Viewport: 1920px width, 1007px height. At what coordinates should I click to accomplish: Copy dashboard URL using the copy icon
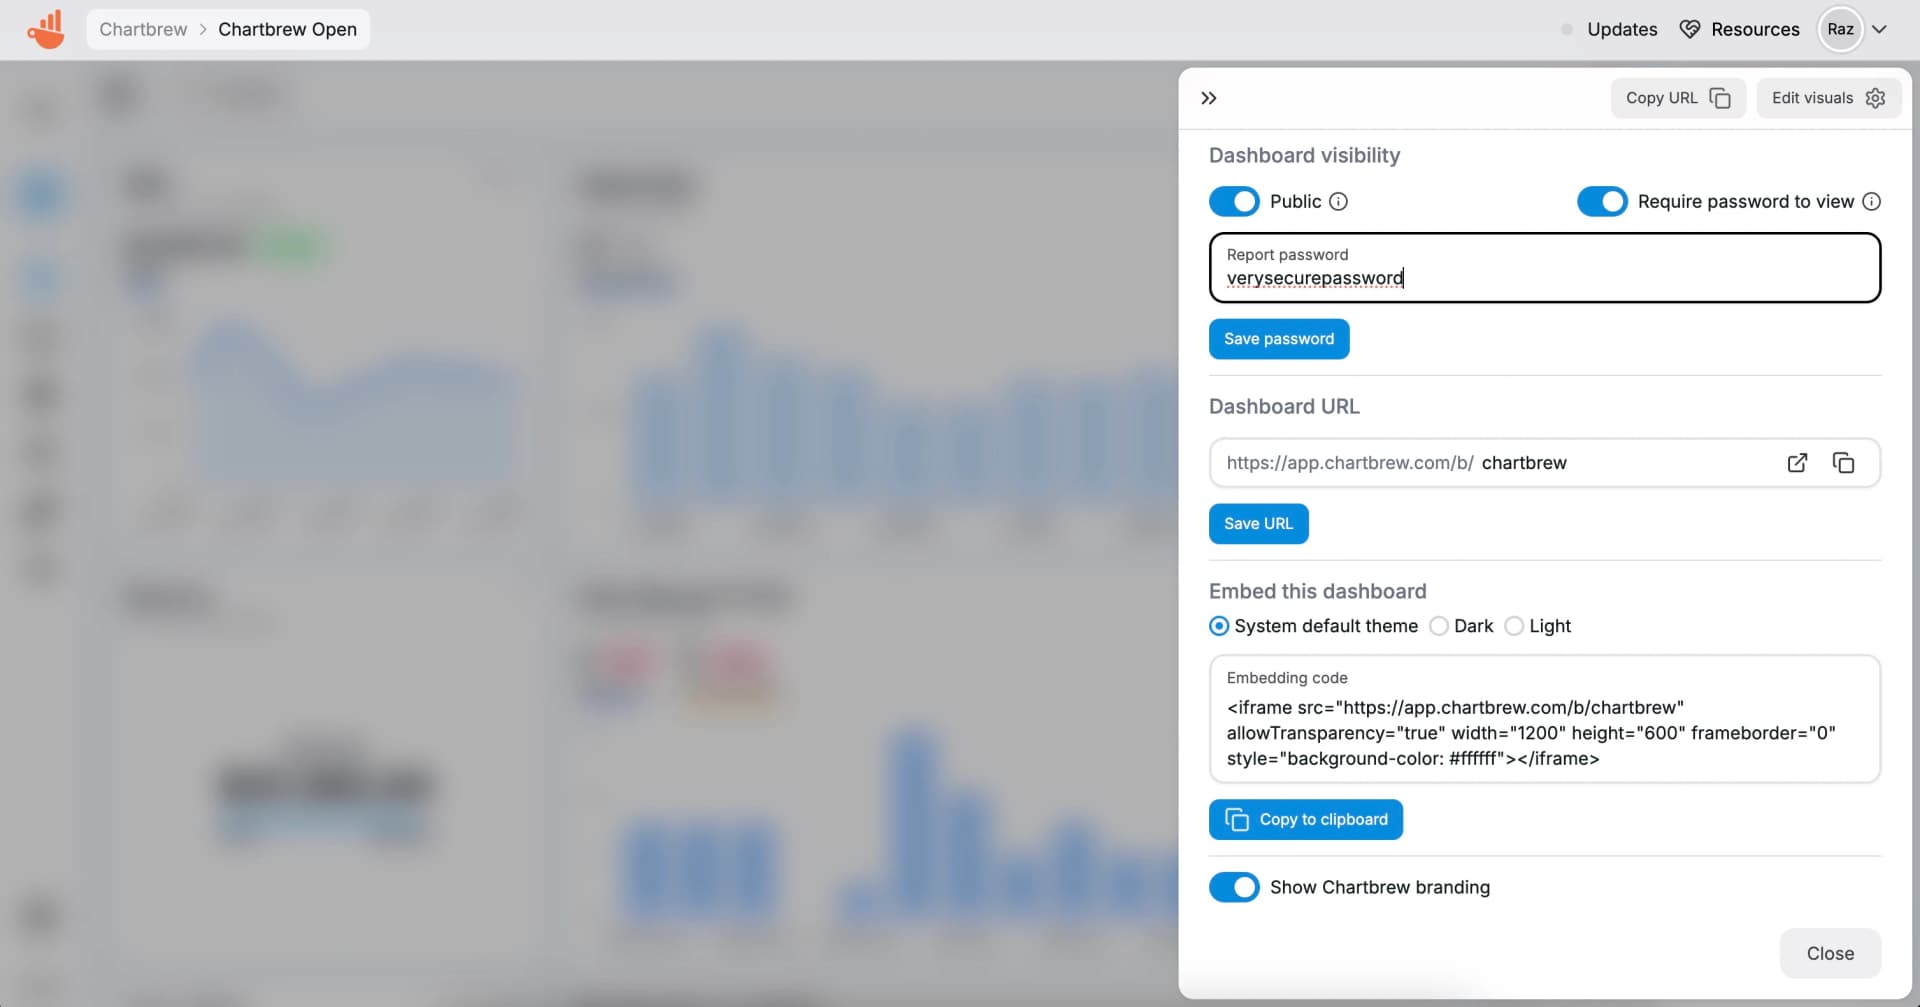pos(1842,463)
